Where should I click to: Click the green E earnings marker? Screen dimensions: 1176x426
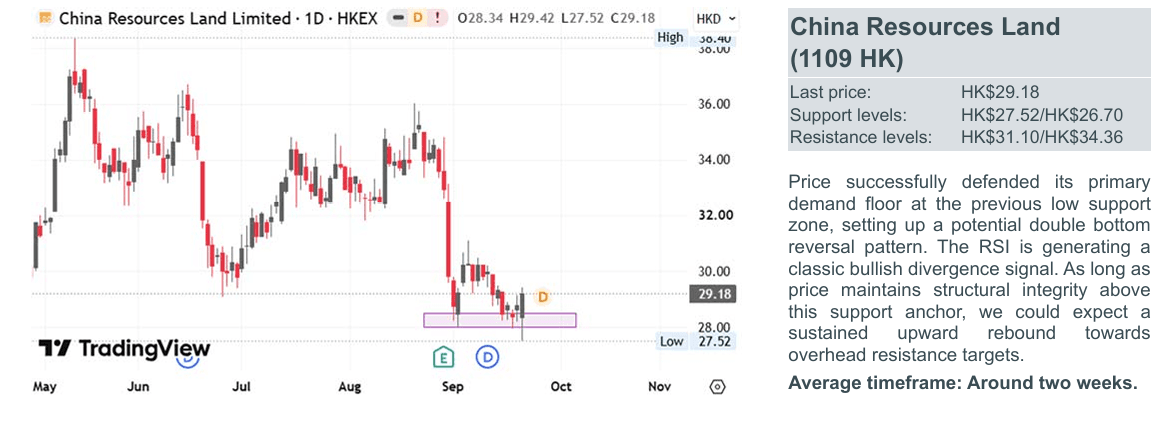point(444,357)
